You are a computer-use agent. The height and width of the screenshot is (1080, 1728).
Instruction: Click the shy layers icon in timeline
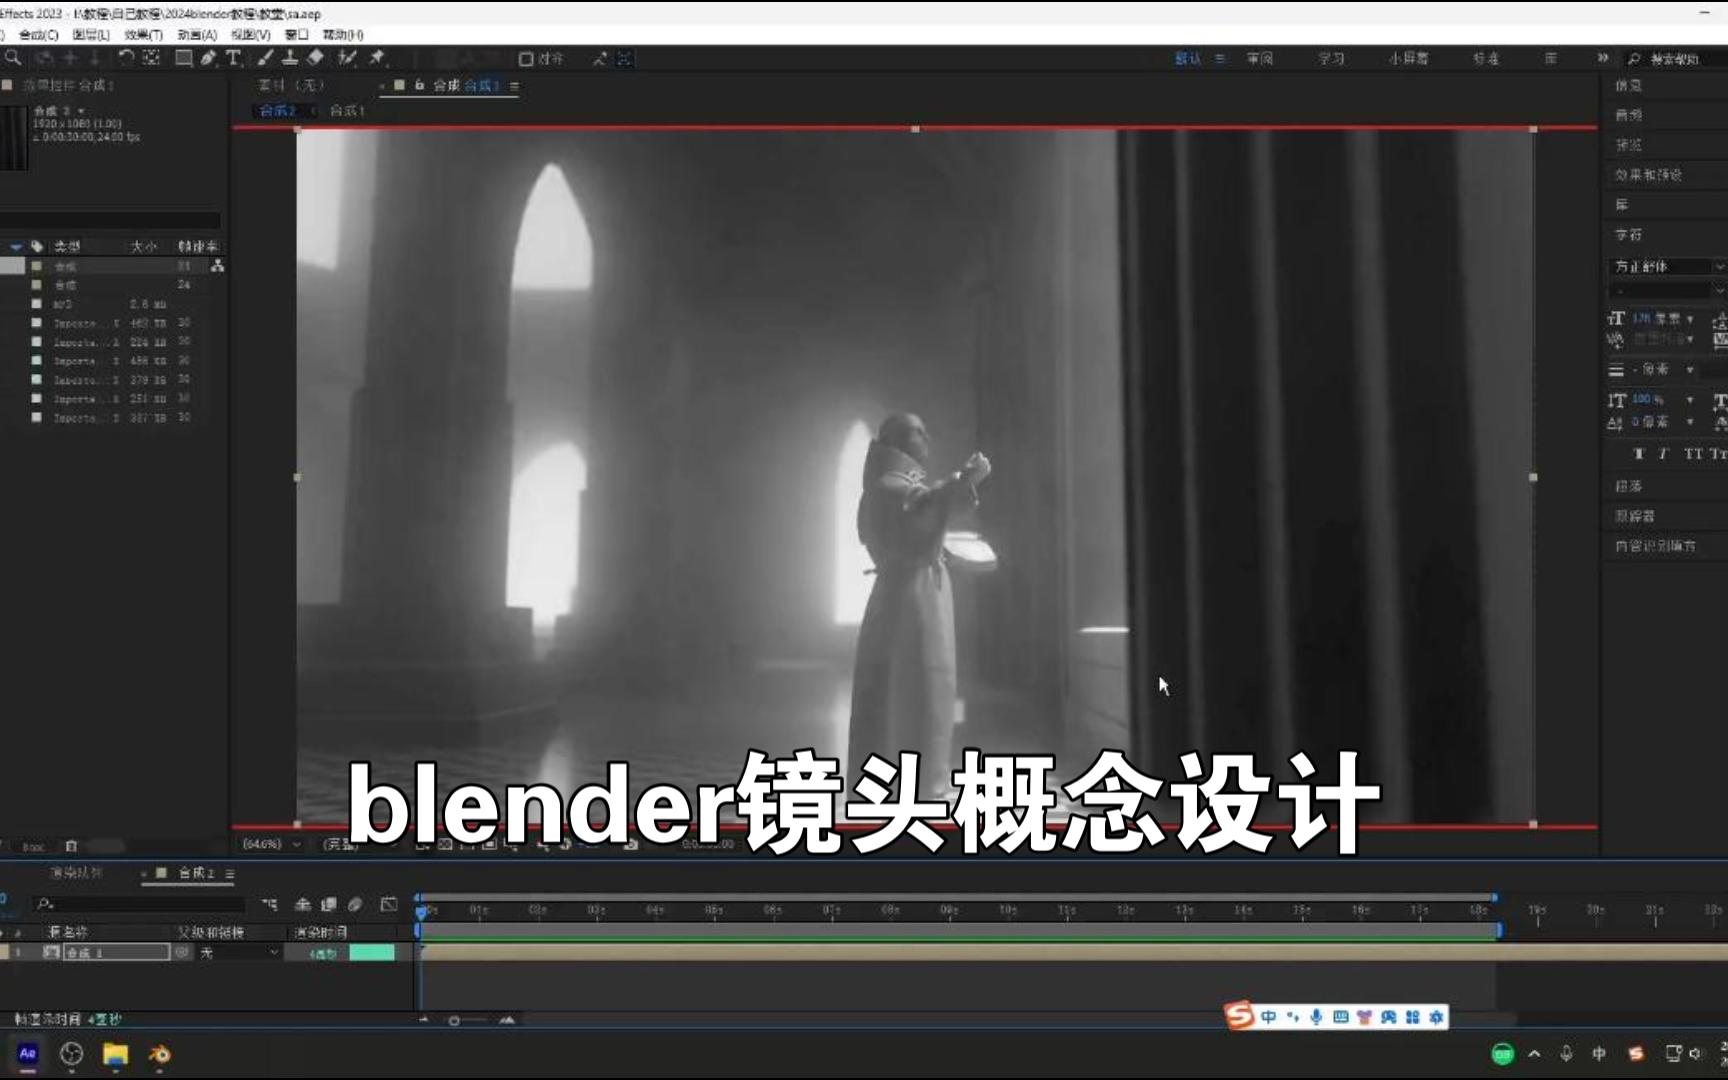[303, 904]
